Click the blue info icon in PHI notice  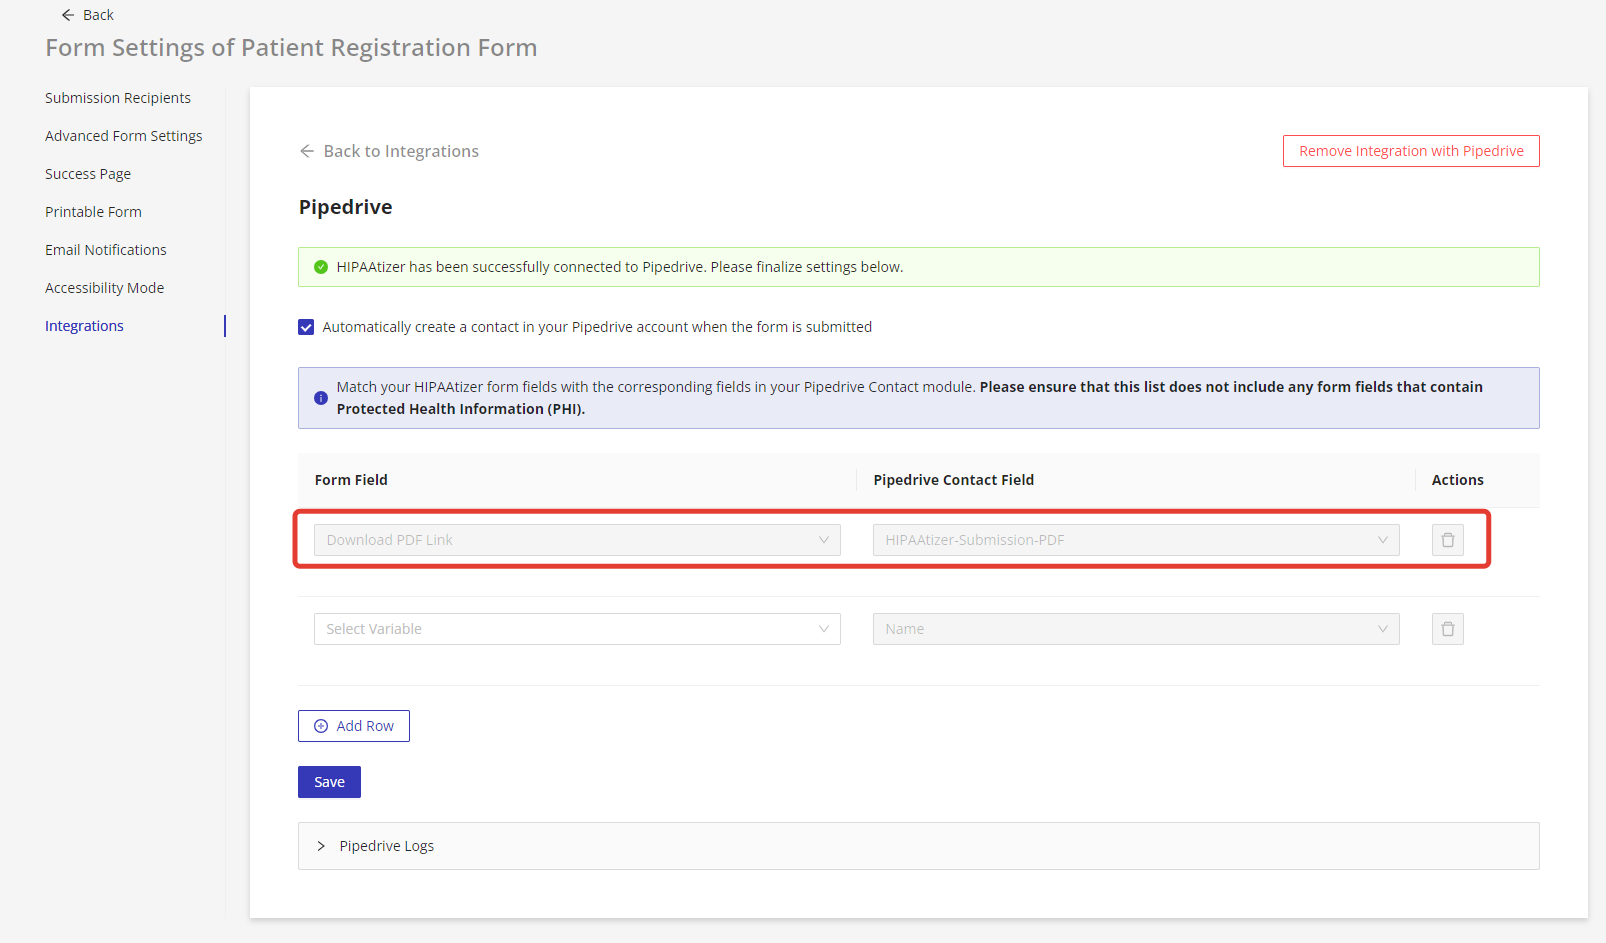[x=321, y=398]
